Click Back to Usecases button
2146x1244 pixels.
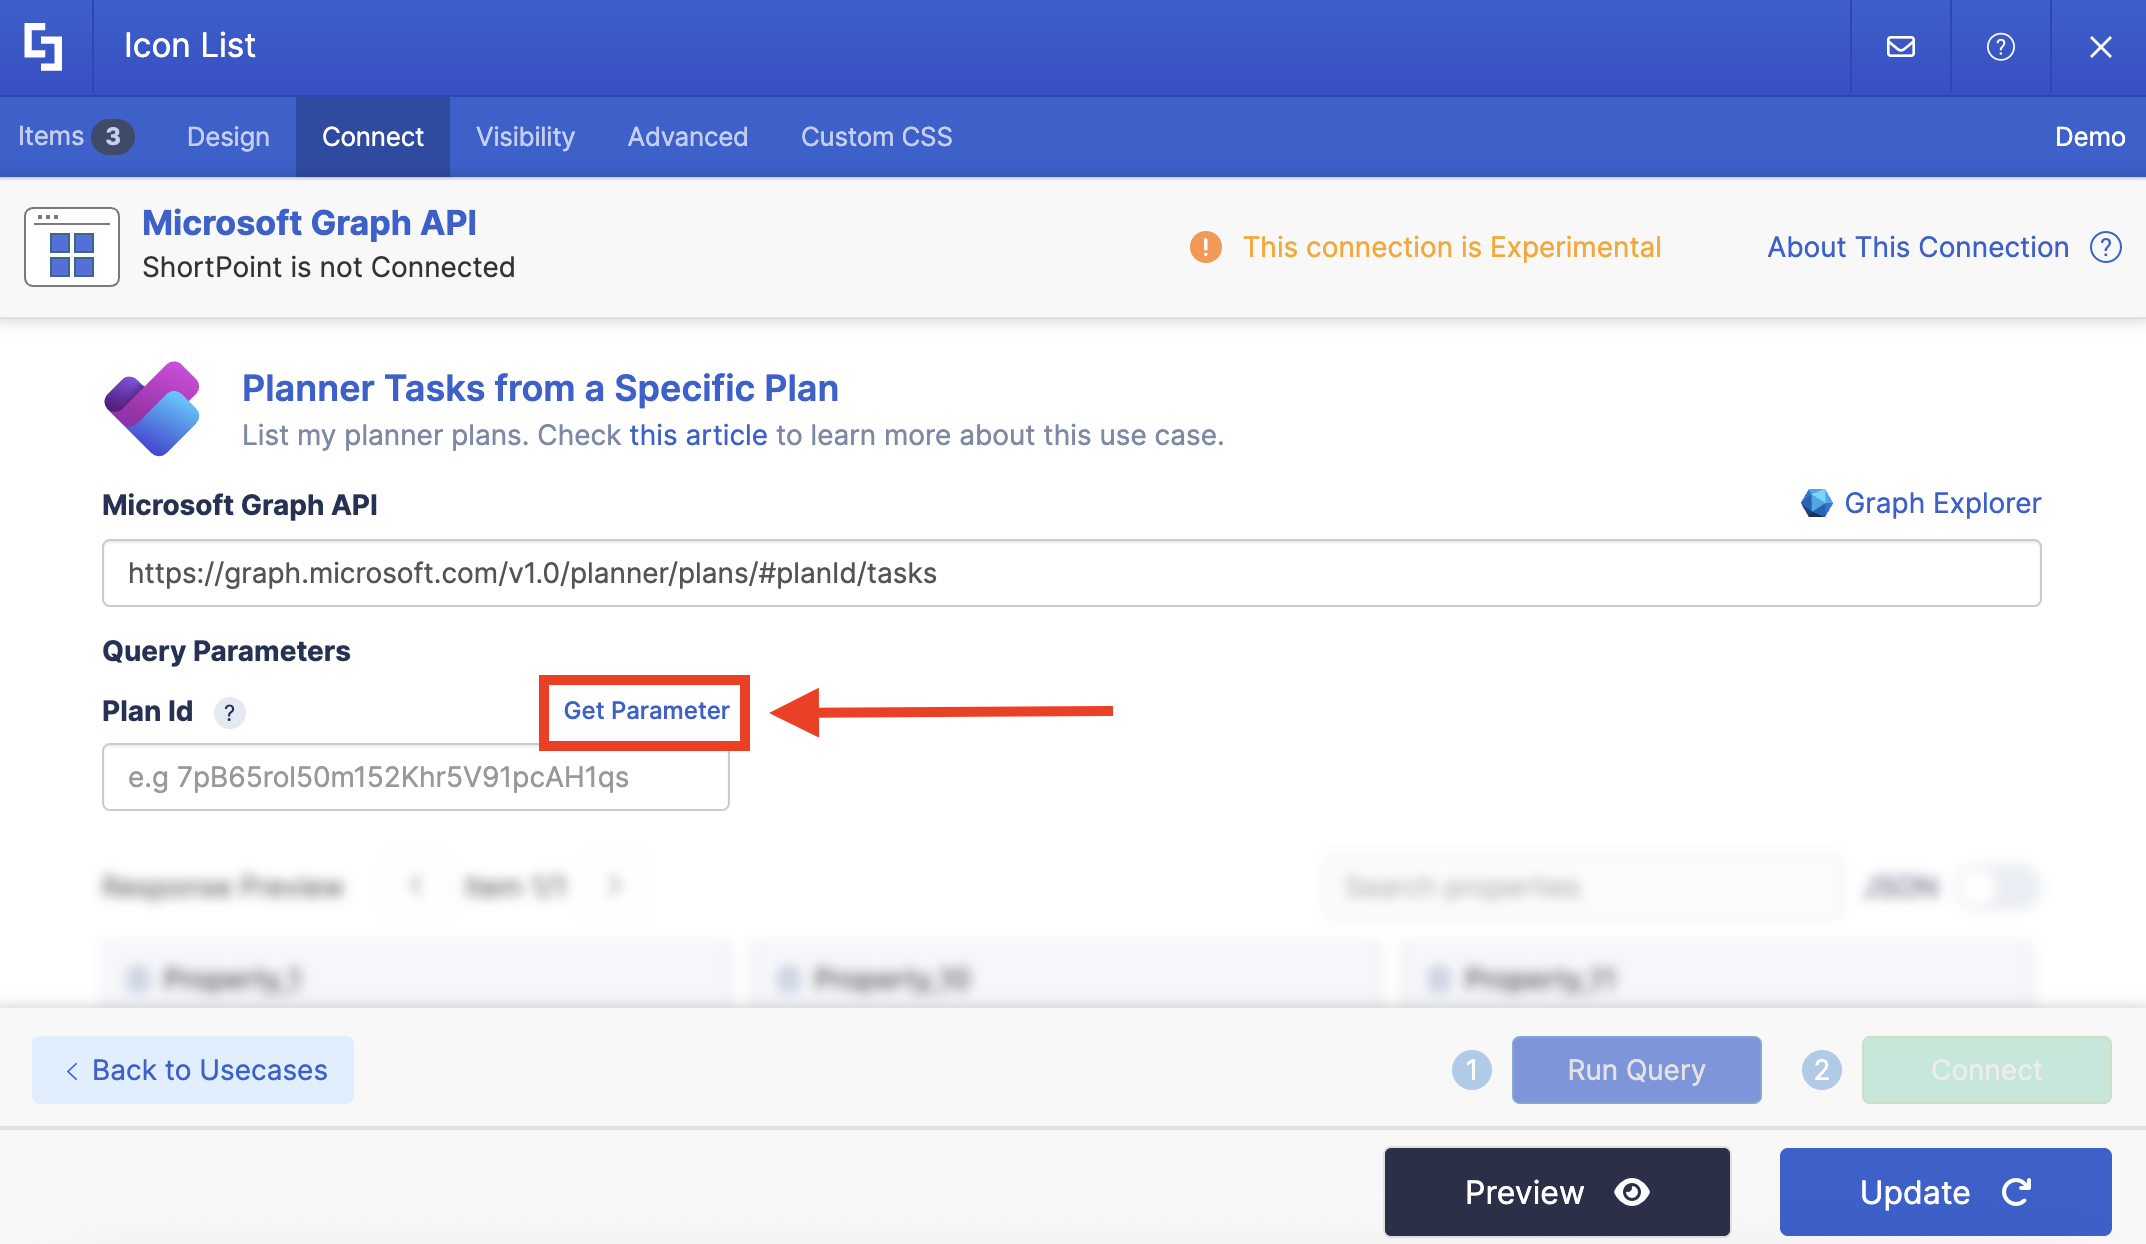[x=193, y=1070]
